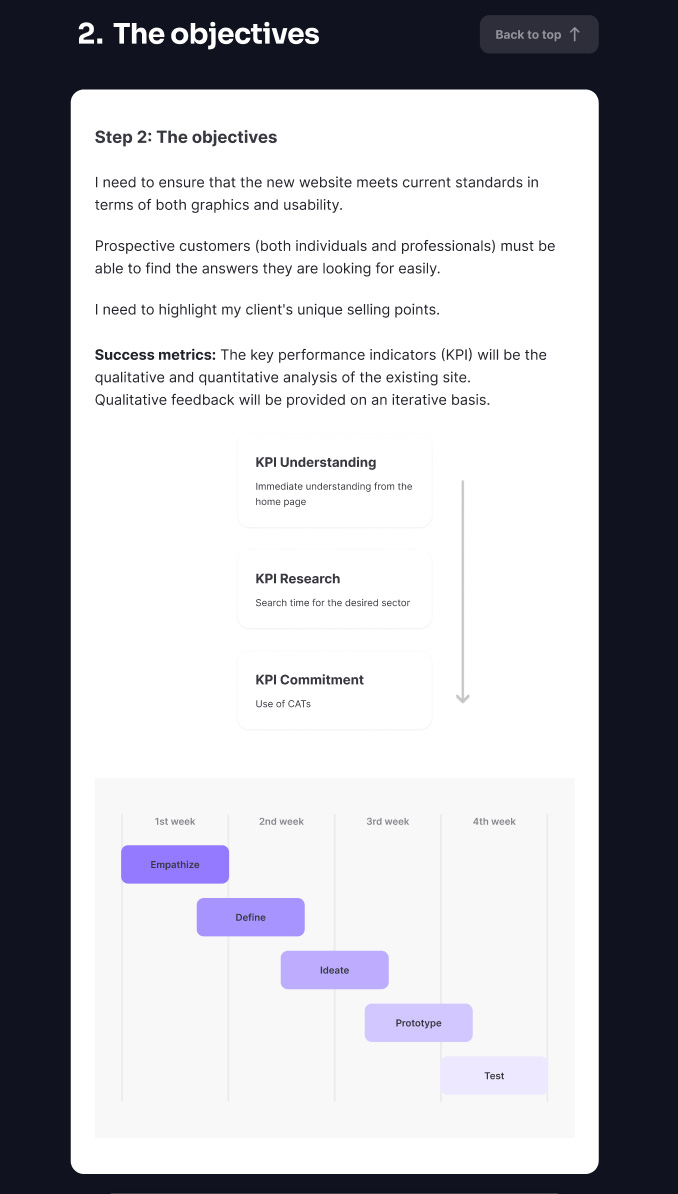Select the KPI Commitment card
The width and height of the screenshot is (678, 1194).
(334, 690)
